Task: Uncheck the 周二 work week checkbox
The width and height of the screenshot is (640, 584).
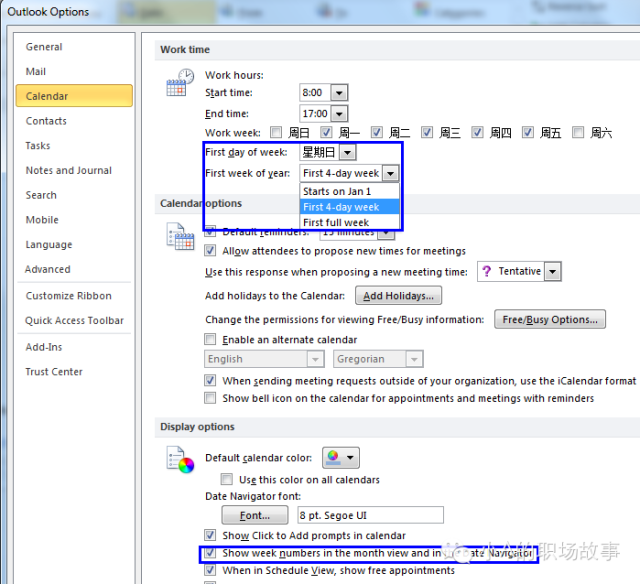Action: click(x=376, y=132)
